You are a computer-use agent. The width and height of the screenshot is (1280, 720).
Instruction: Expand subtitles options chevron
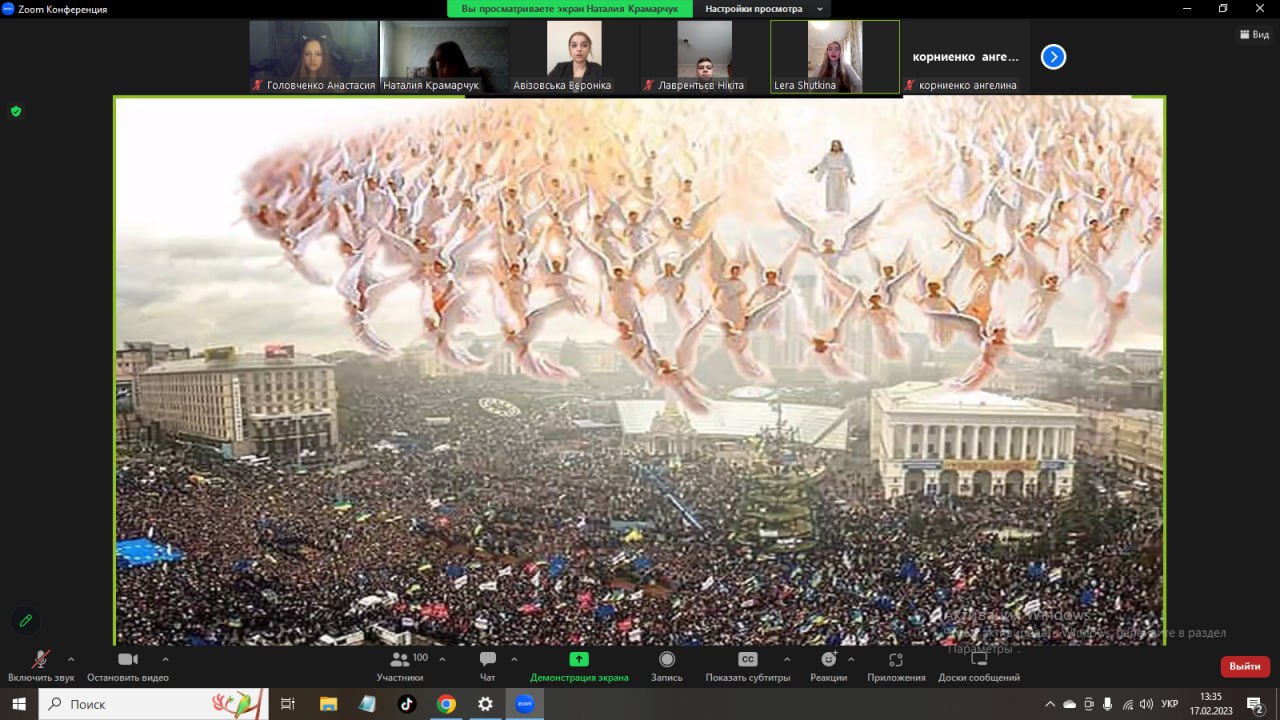click(787, 659)
